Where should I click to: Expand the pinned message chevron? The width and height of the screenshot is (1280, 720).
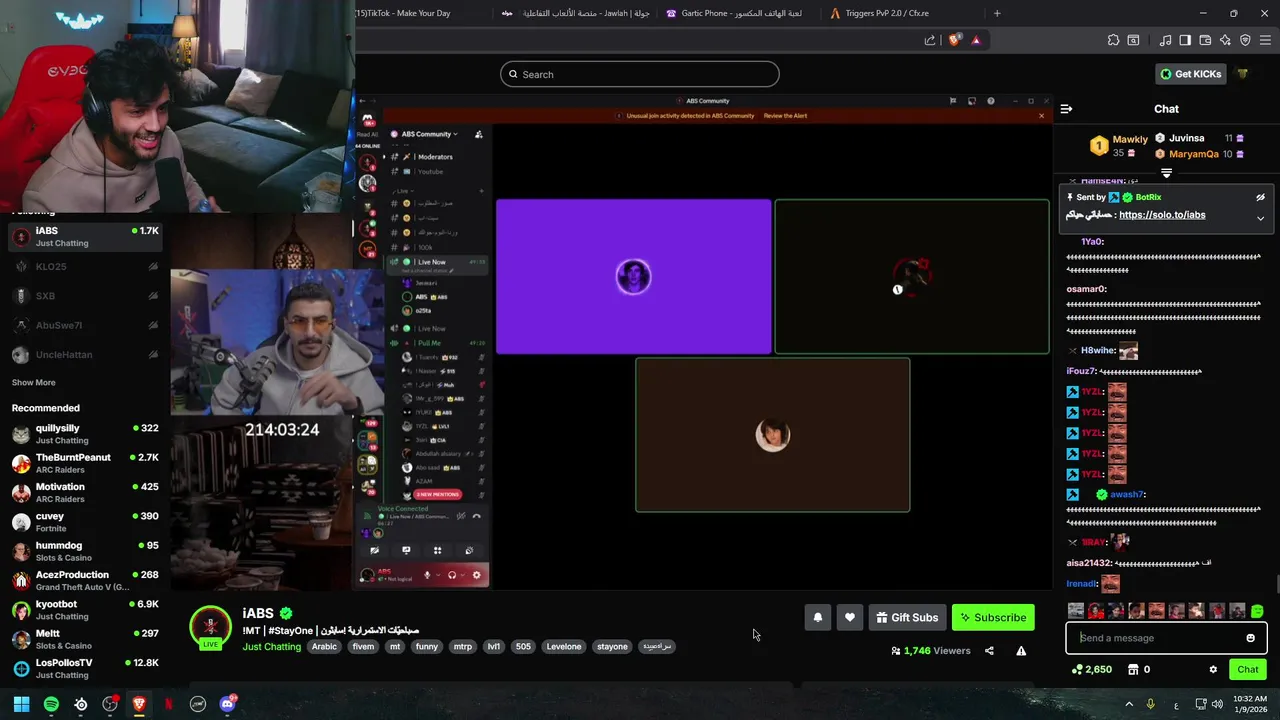[x=1260, y=217]
